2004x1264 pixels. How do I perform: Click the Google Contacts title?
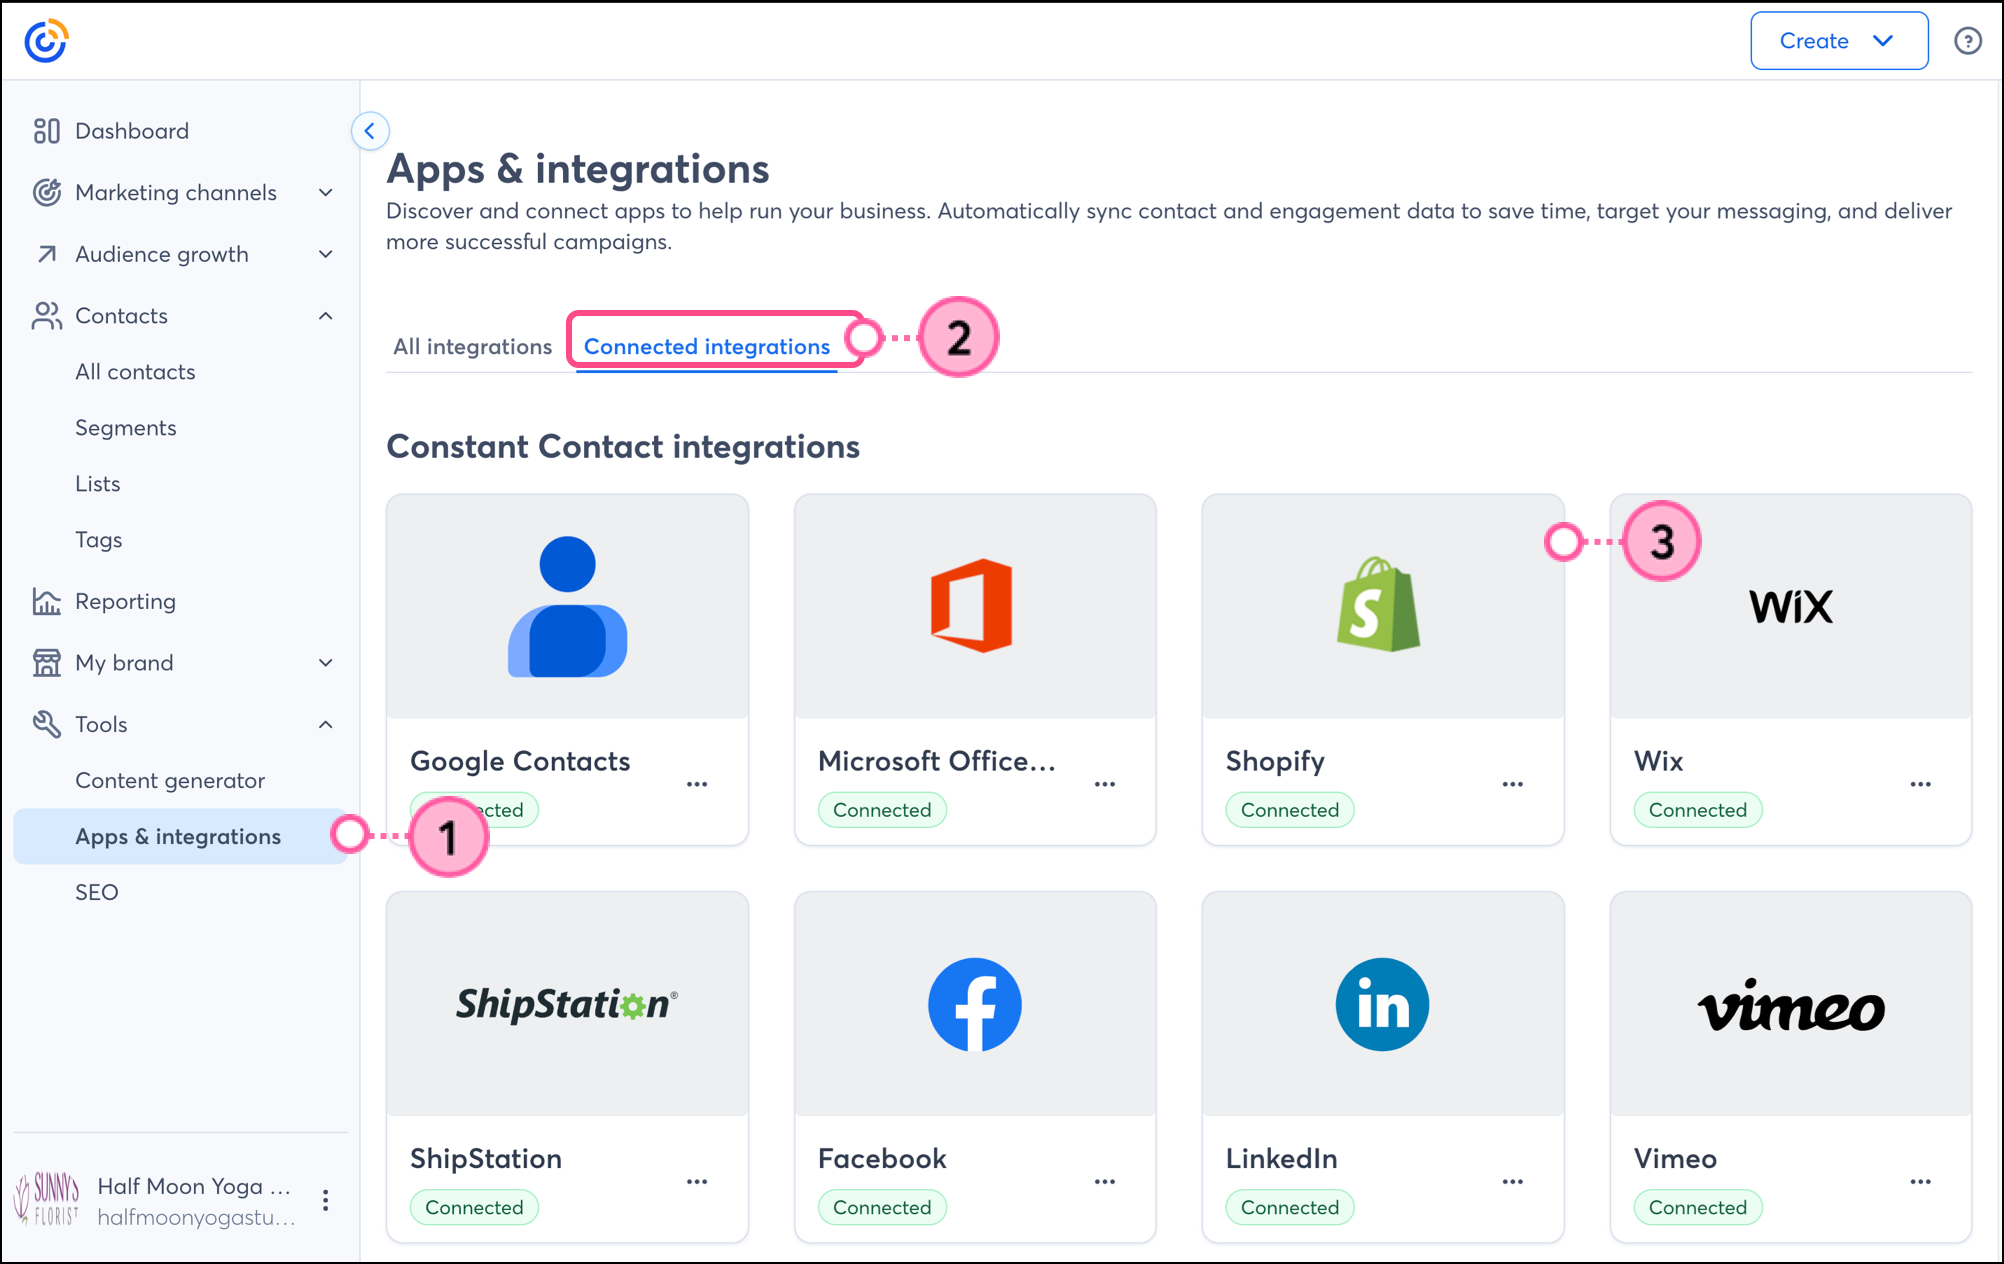pyautogui.click(x=520, y=761)
